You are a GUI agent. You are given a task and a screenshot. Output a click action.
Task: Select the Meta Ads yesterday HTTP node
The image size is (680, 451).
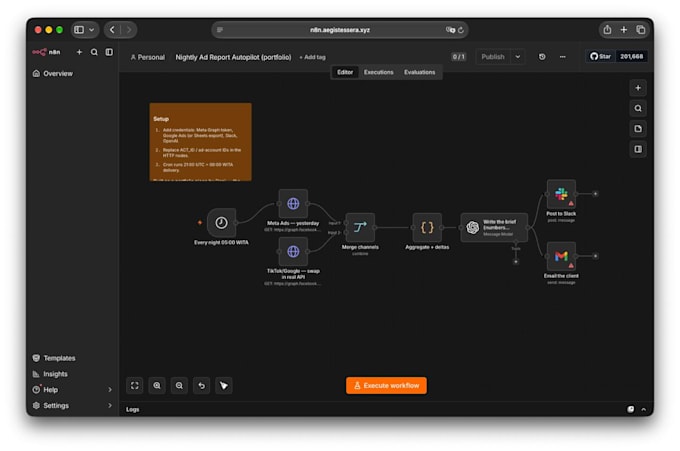pos(293,203)
